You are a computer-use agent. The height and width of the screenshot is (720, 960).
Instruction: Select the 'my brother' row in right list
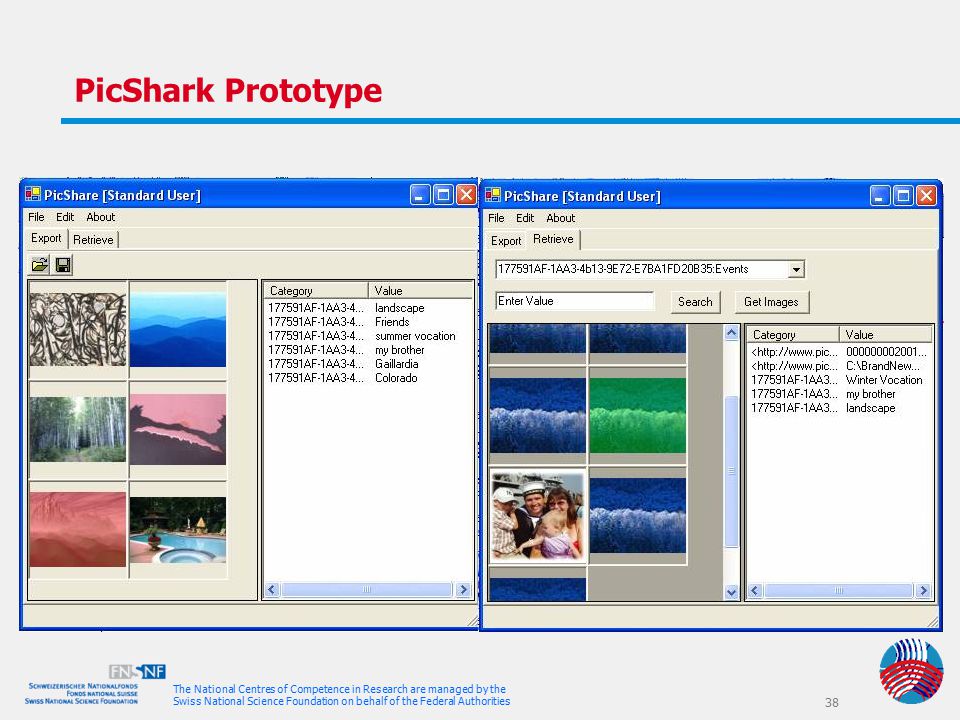839,394
